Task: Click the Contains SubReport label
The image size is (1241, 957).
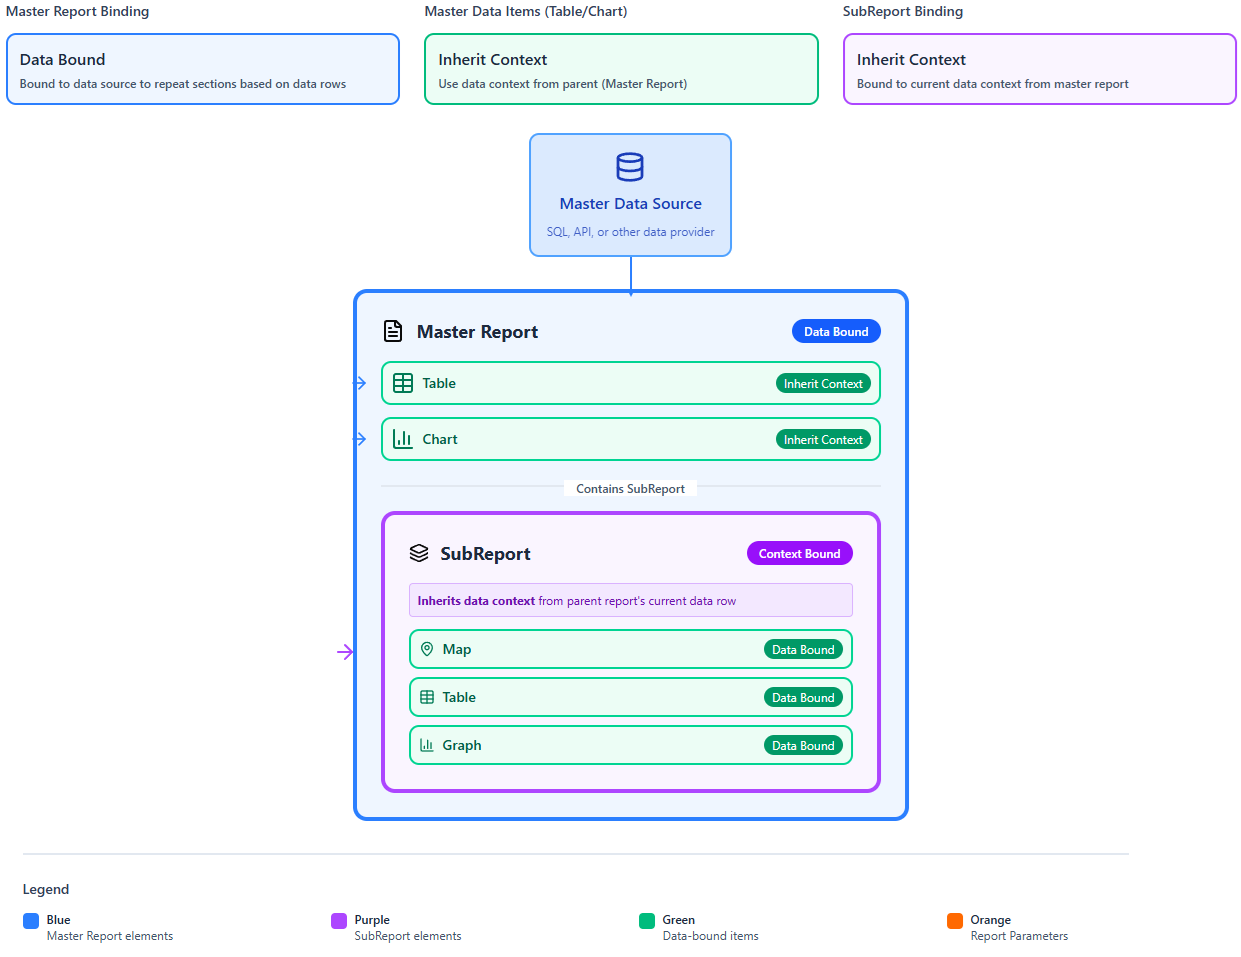Action: pyautogui.click(x=630, y=488)
